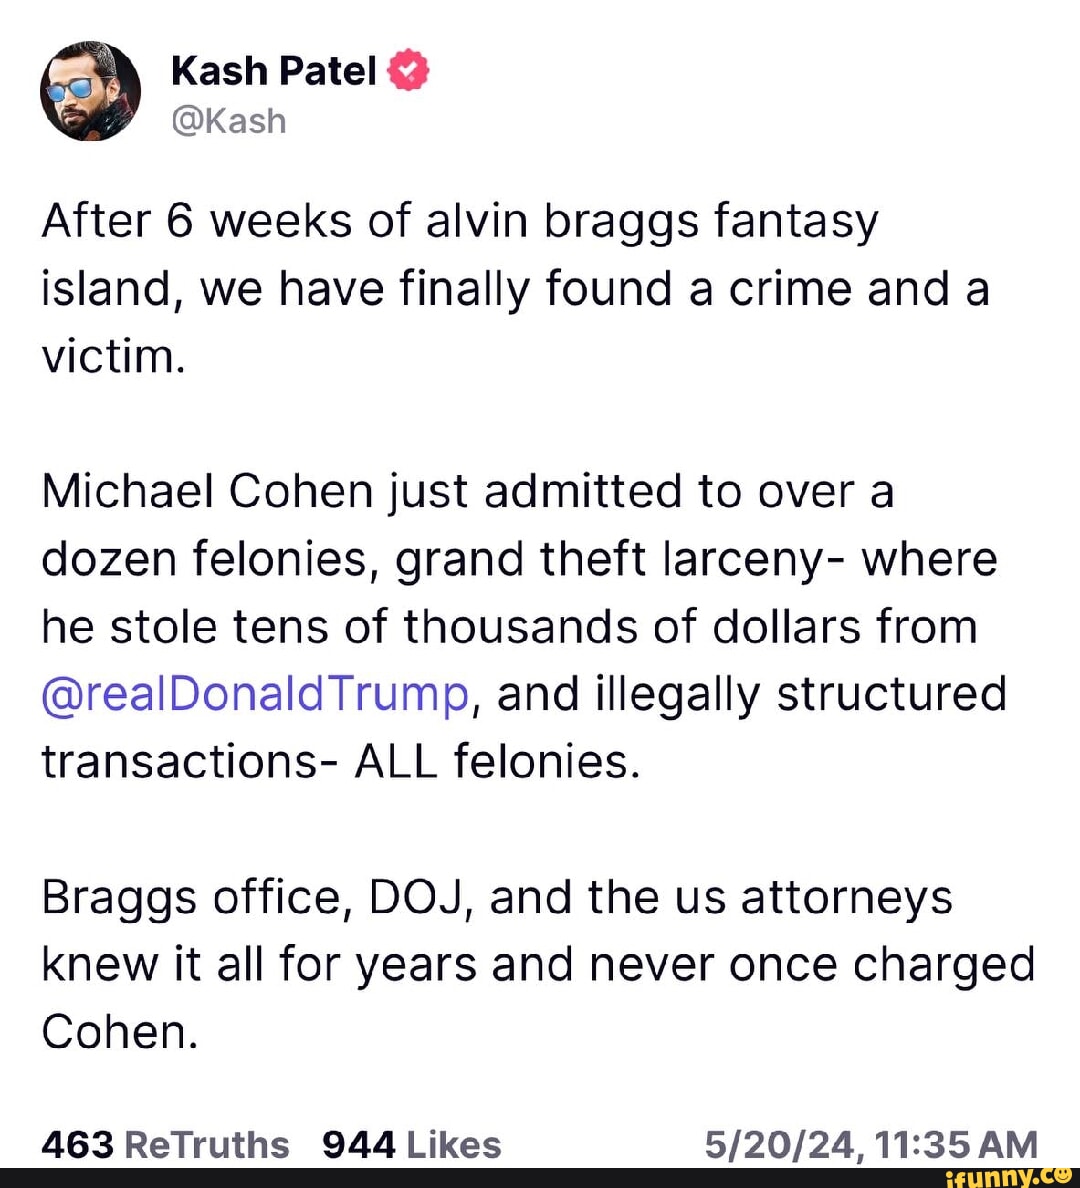Open the Kash Patel display name
Viewport: 1080px width, 1188px height.
click(x=273, y=71)
